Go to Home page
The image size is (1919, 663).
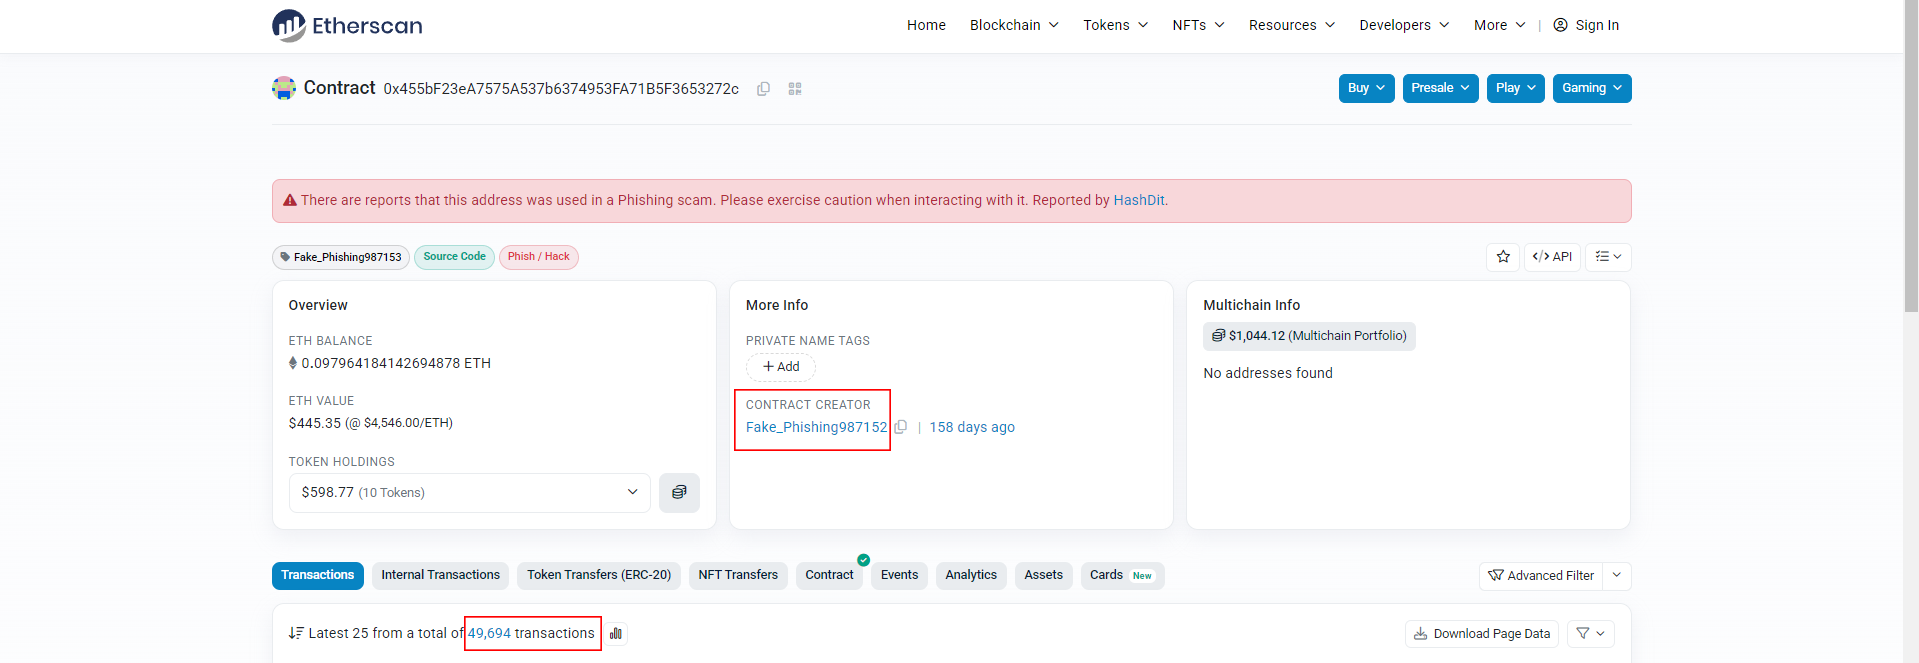click(926, 25)
